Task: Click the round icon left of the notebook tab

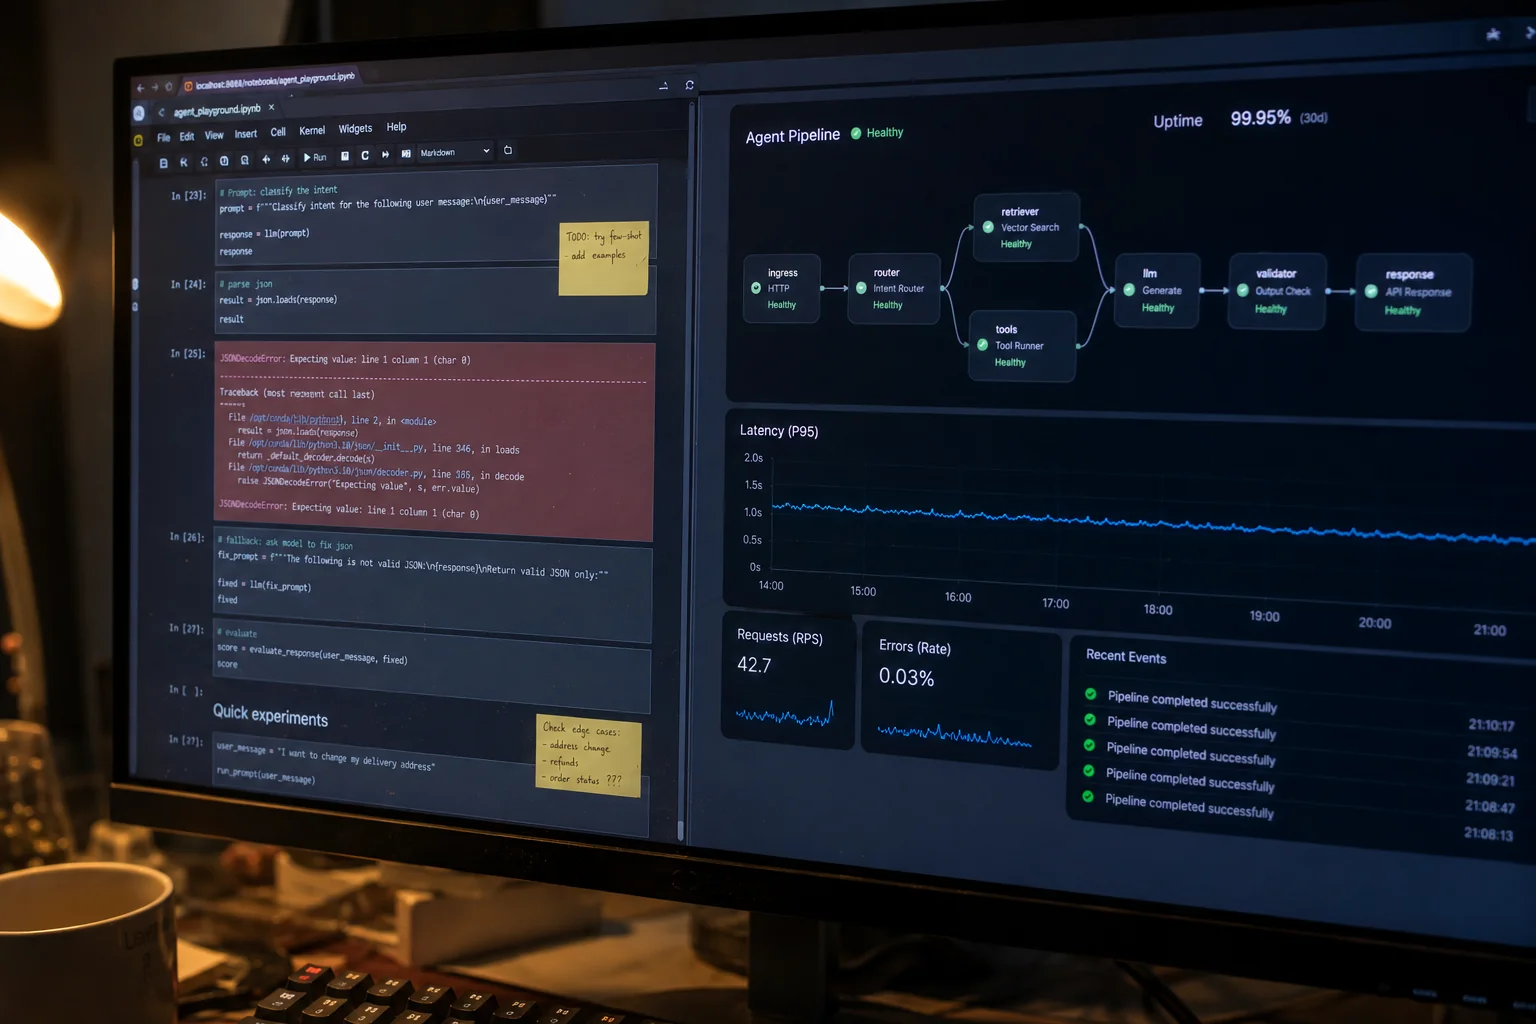Action: point(139,113)
